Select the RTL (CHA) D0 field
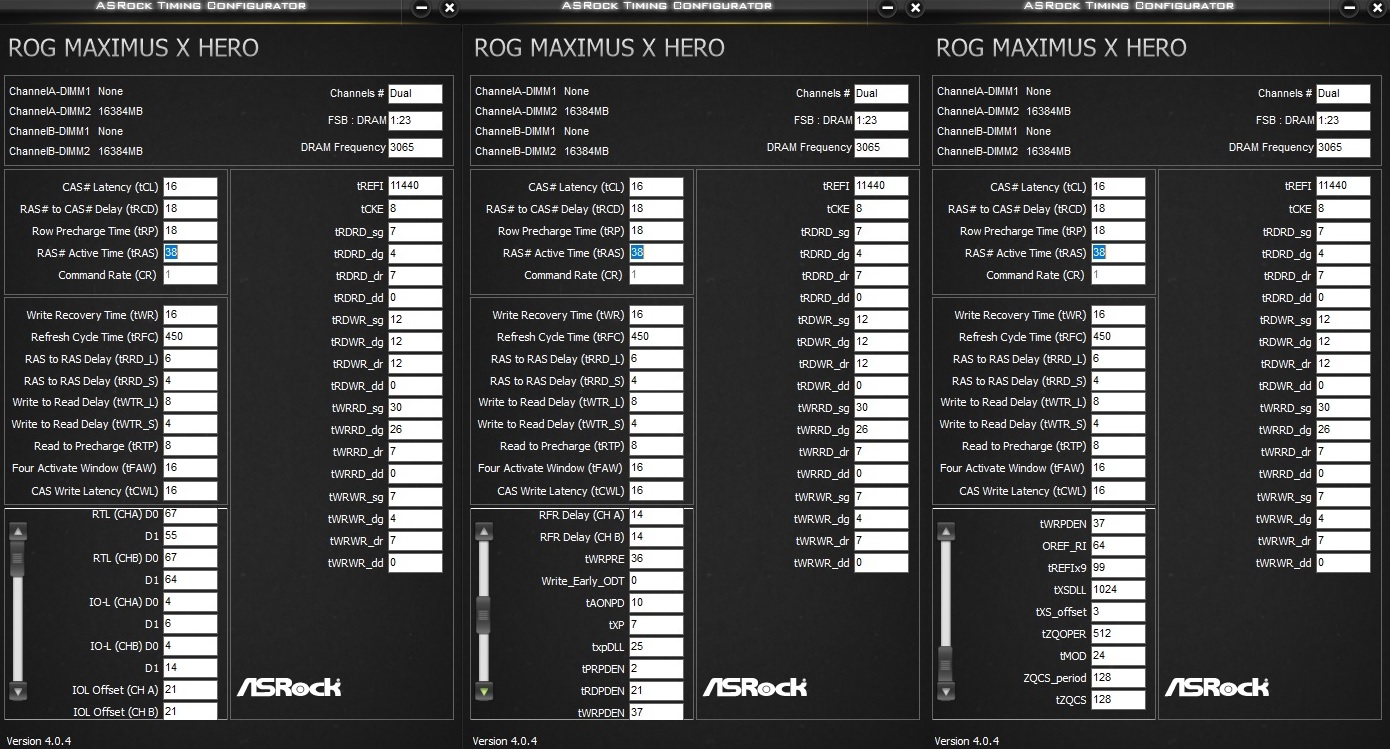 [190, 515]
